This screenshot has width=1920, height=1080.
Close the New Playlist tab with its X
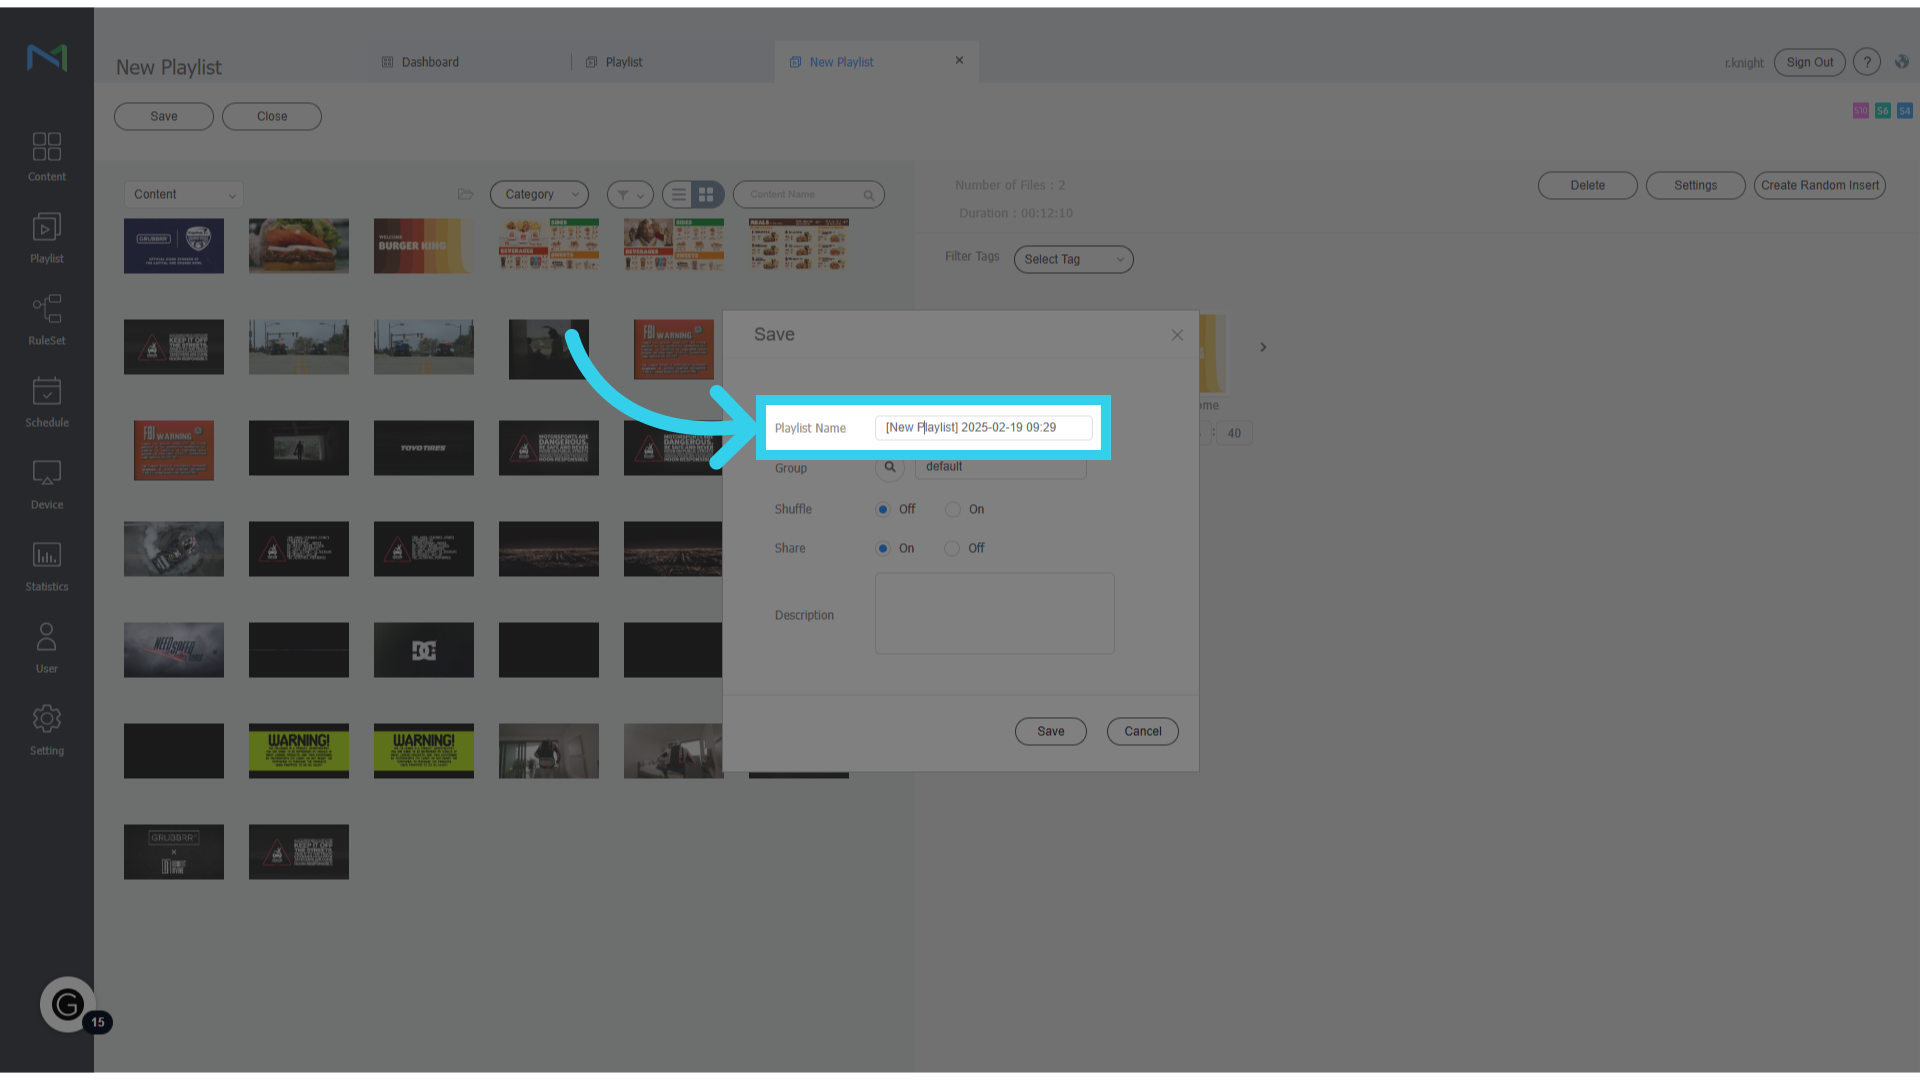coord(959,61)
